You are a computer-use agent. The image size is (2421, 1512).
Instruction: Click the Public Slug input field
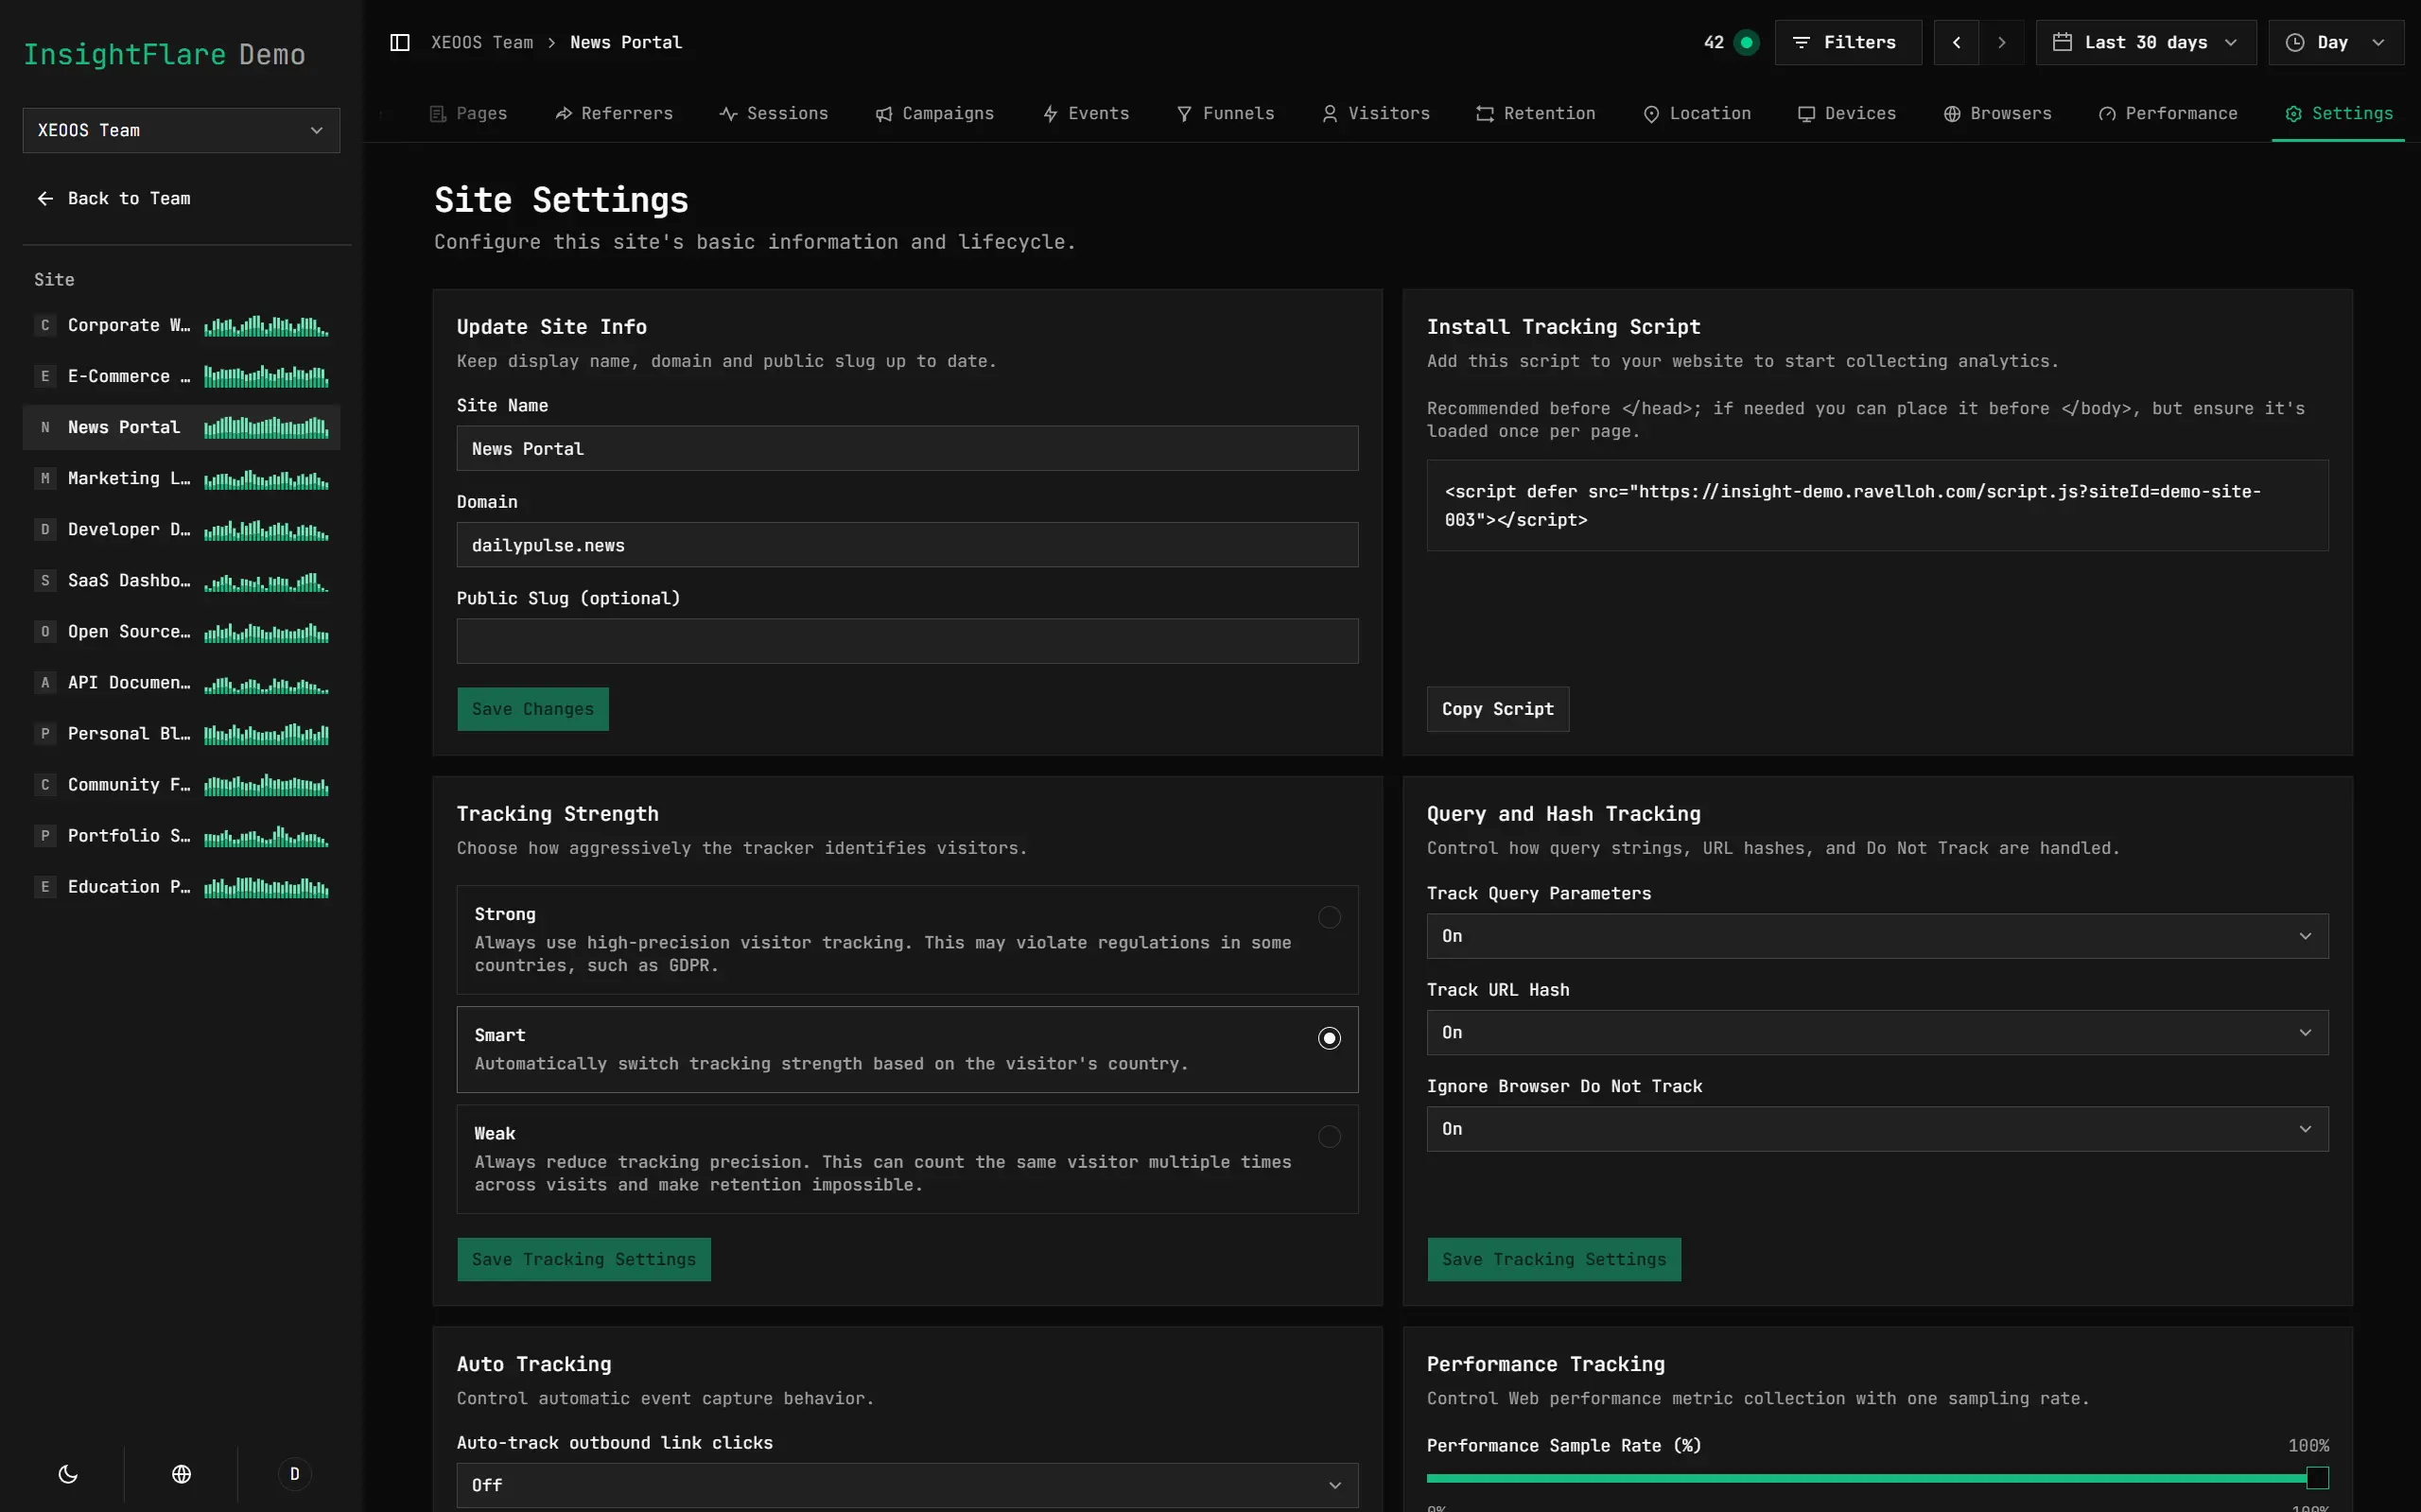pos(907,641)
